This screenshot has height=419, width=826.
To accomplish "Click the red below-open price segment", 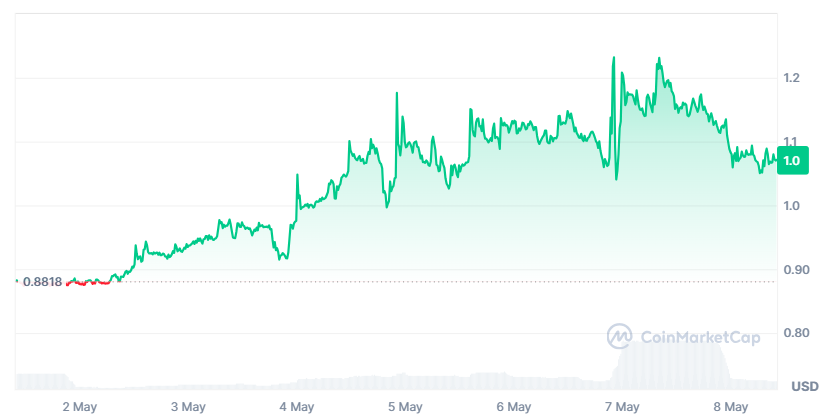I will pyautogui.click(x=88, y=284).
